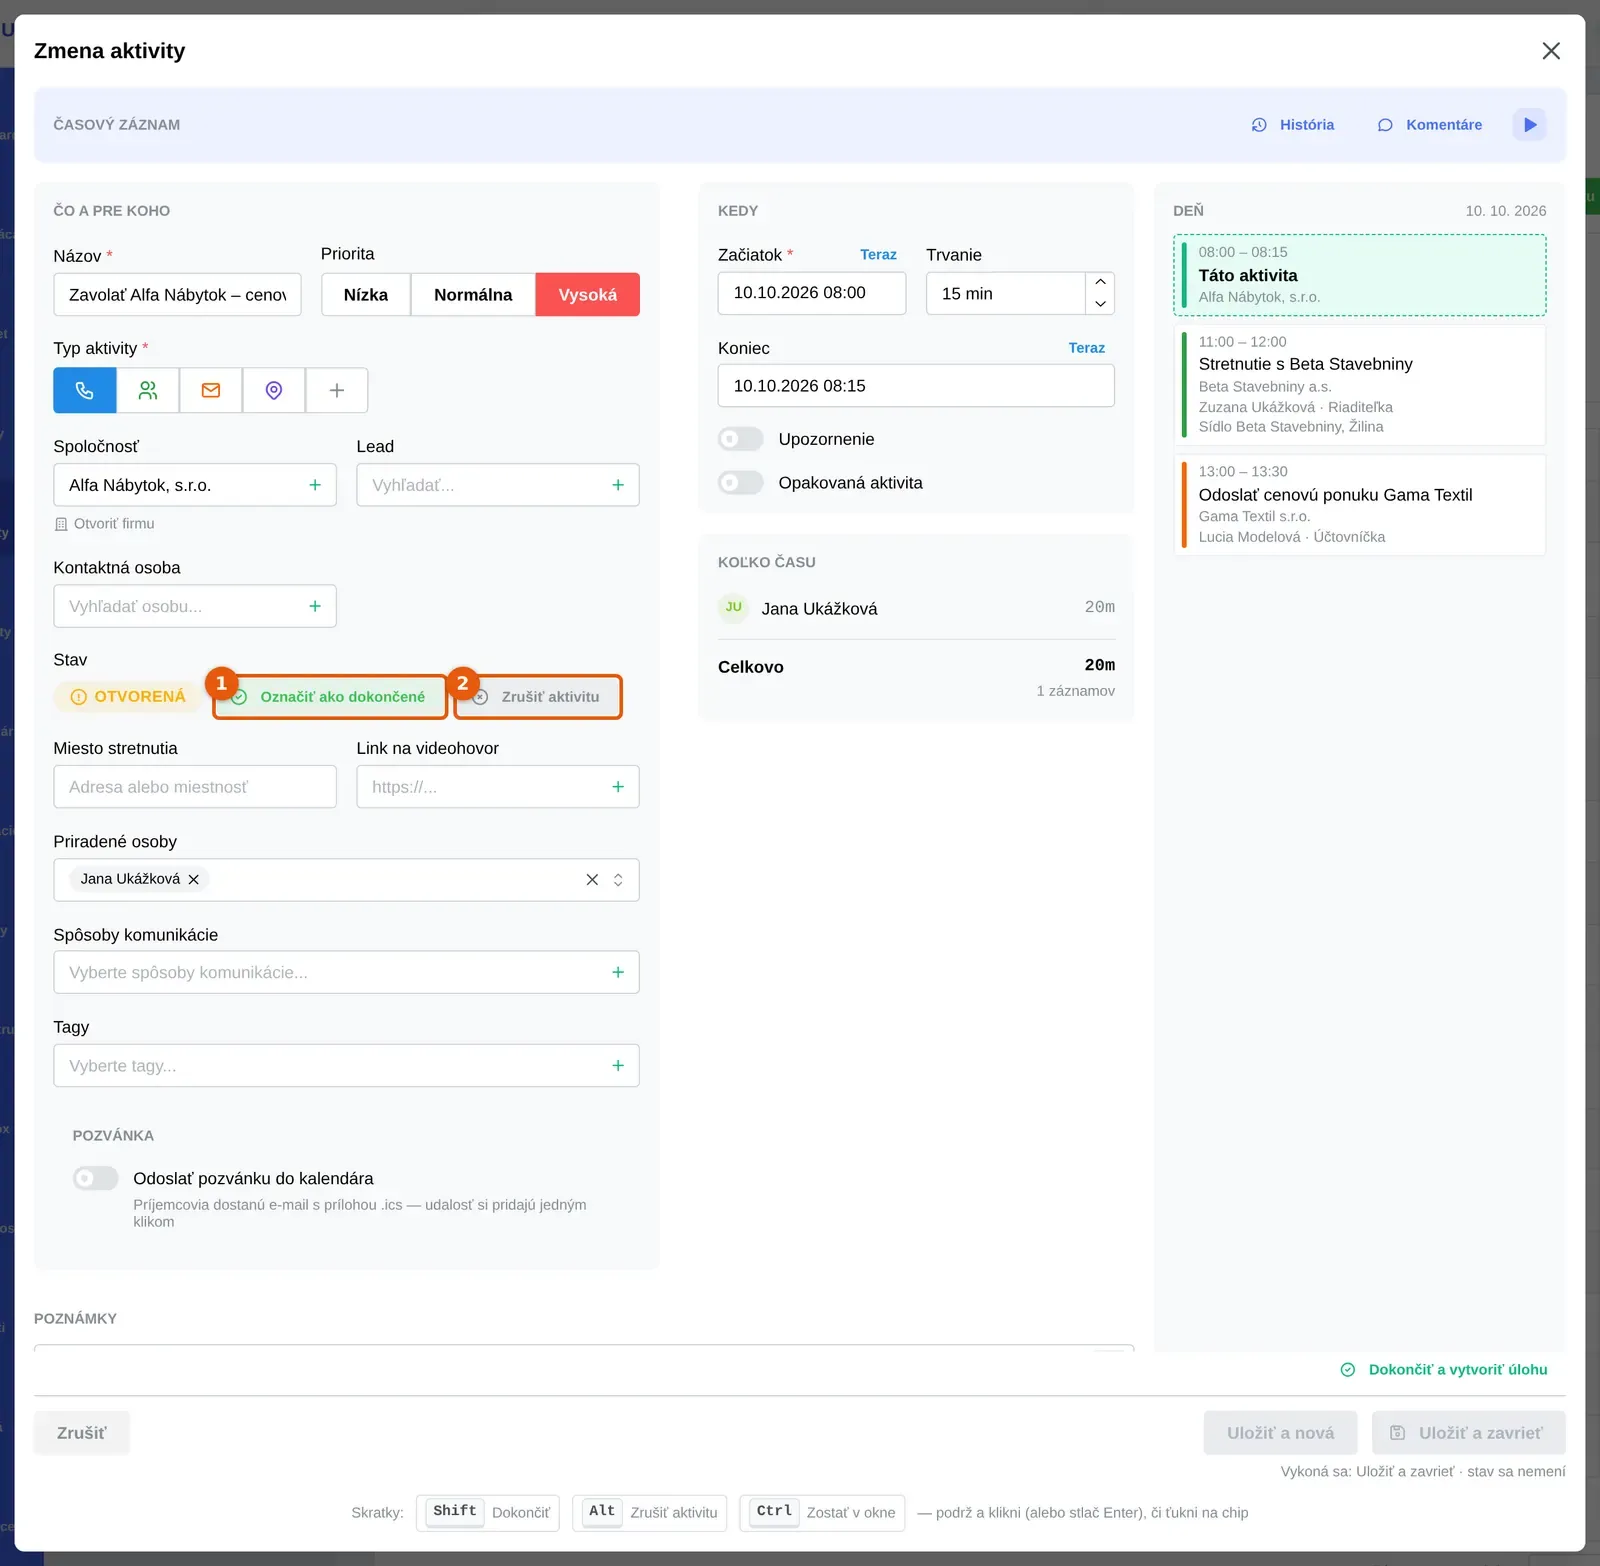Click plus icon in Tagy field
Viewport: 1600px width, 1566px height.
[x=618, y=1066]
